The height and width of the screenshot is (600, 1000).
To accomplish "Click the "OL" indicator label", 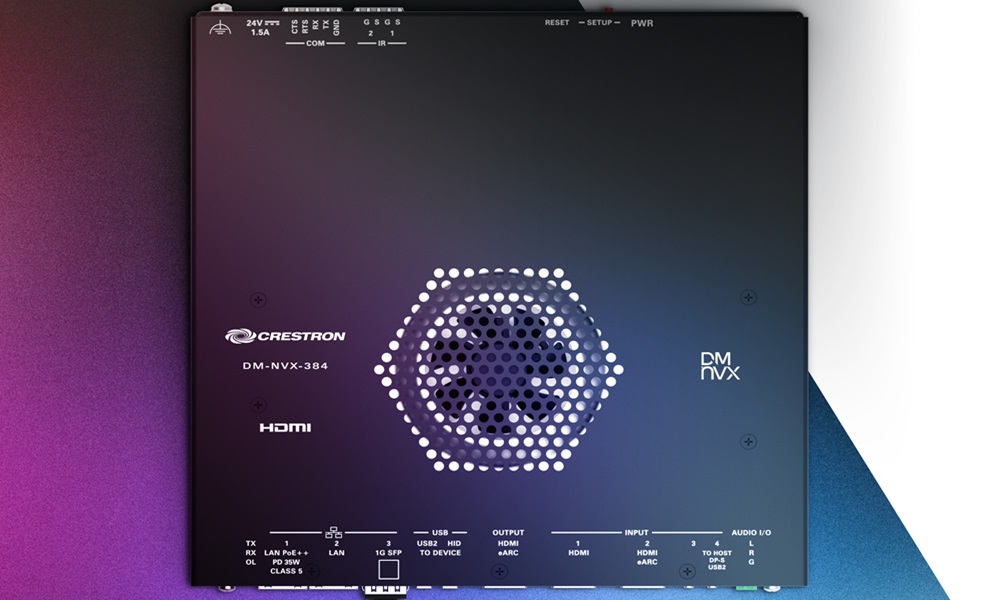I will pyautogui.click(x=251, y=562).
